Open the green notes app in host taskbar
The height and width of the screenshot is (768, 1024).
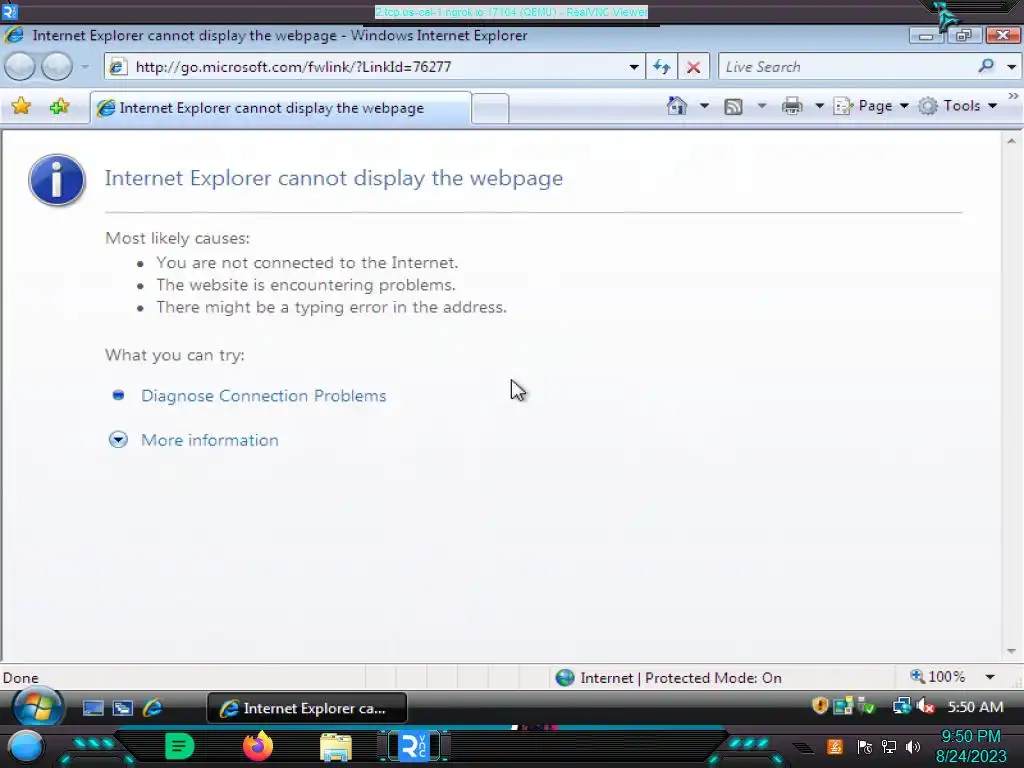(180, 746)
